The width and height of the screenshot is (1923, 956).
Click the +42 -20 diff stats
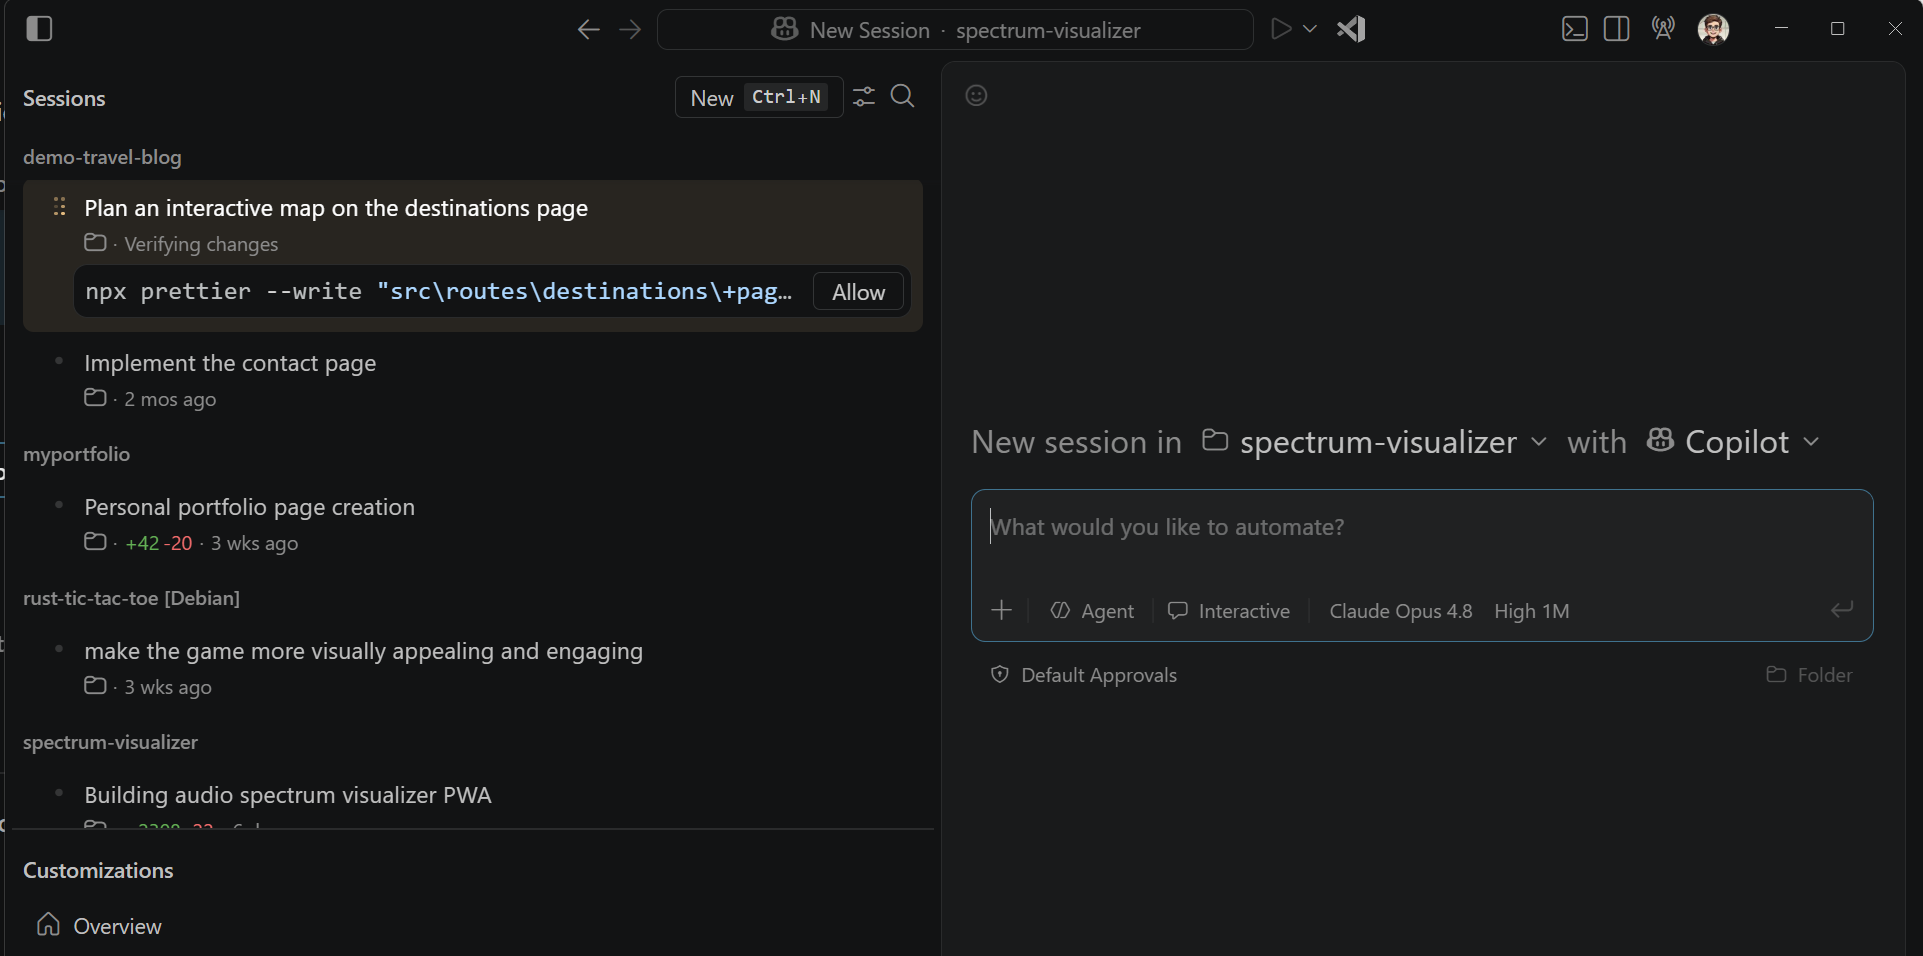tap(159, 543)
